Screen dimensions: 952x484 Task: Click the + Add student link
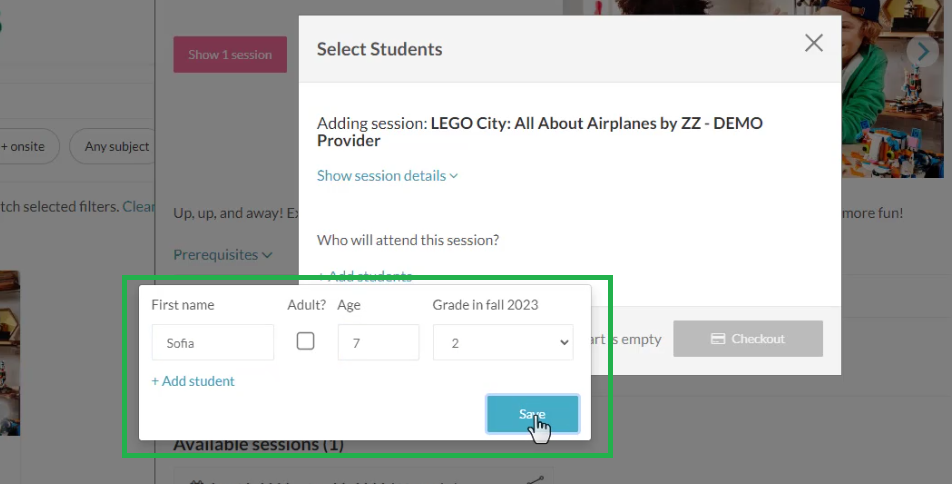click(193, 381)
